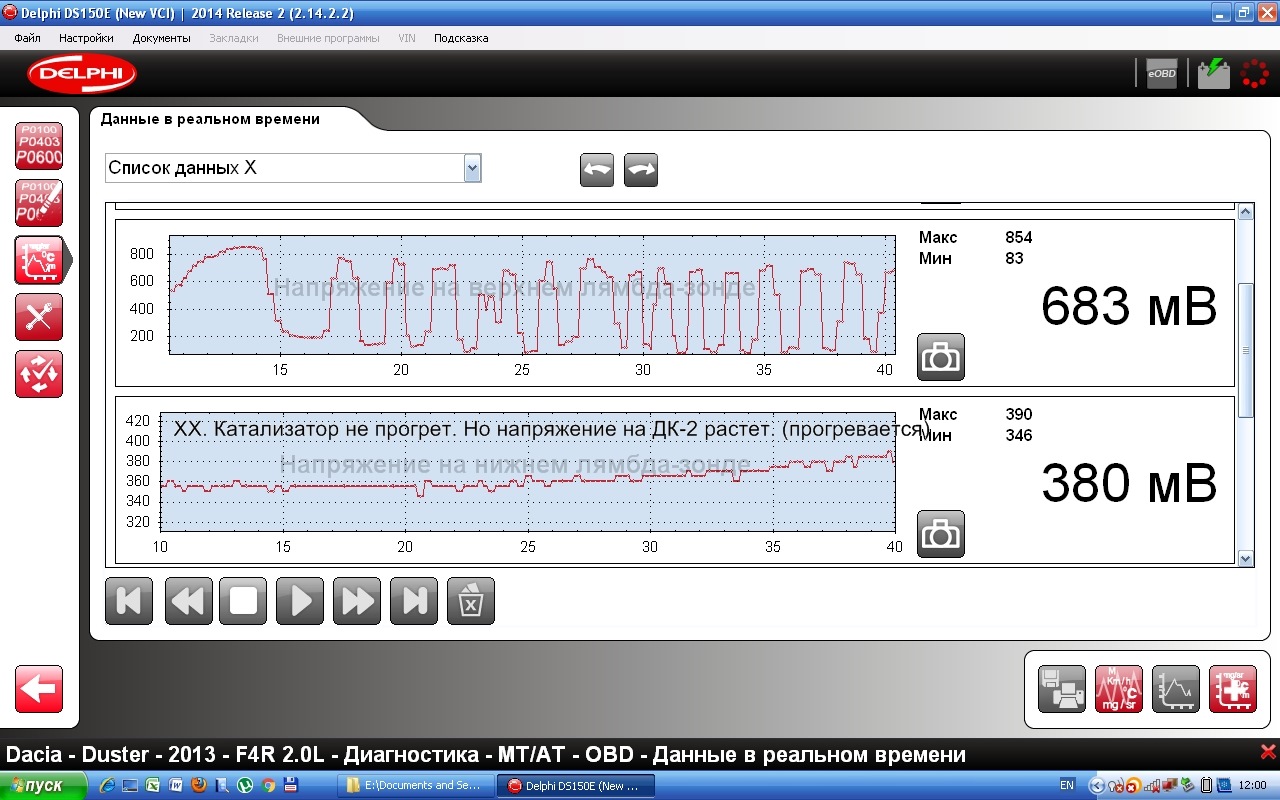The width and height of the screenshot is (1280, 800).
Task: Launch Excel from quick launch
Action: point(152,786)
